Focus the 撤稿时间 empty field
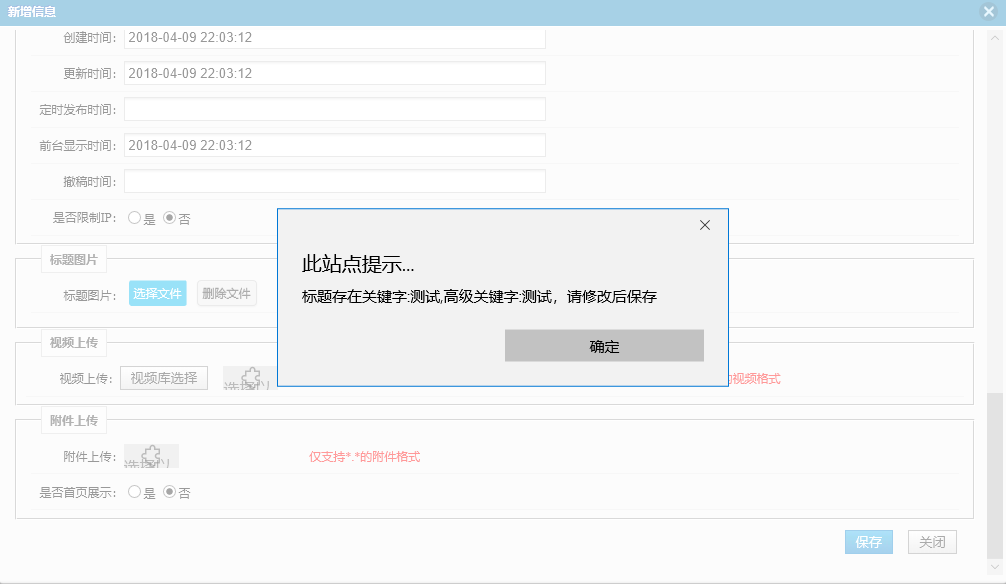The image size is (1006, 584). [334, 181]
